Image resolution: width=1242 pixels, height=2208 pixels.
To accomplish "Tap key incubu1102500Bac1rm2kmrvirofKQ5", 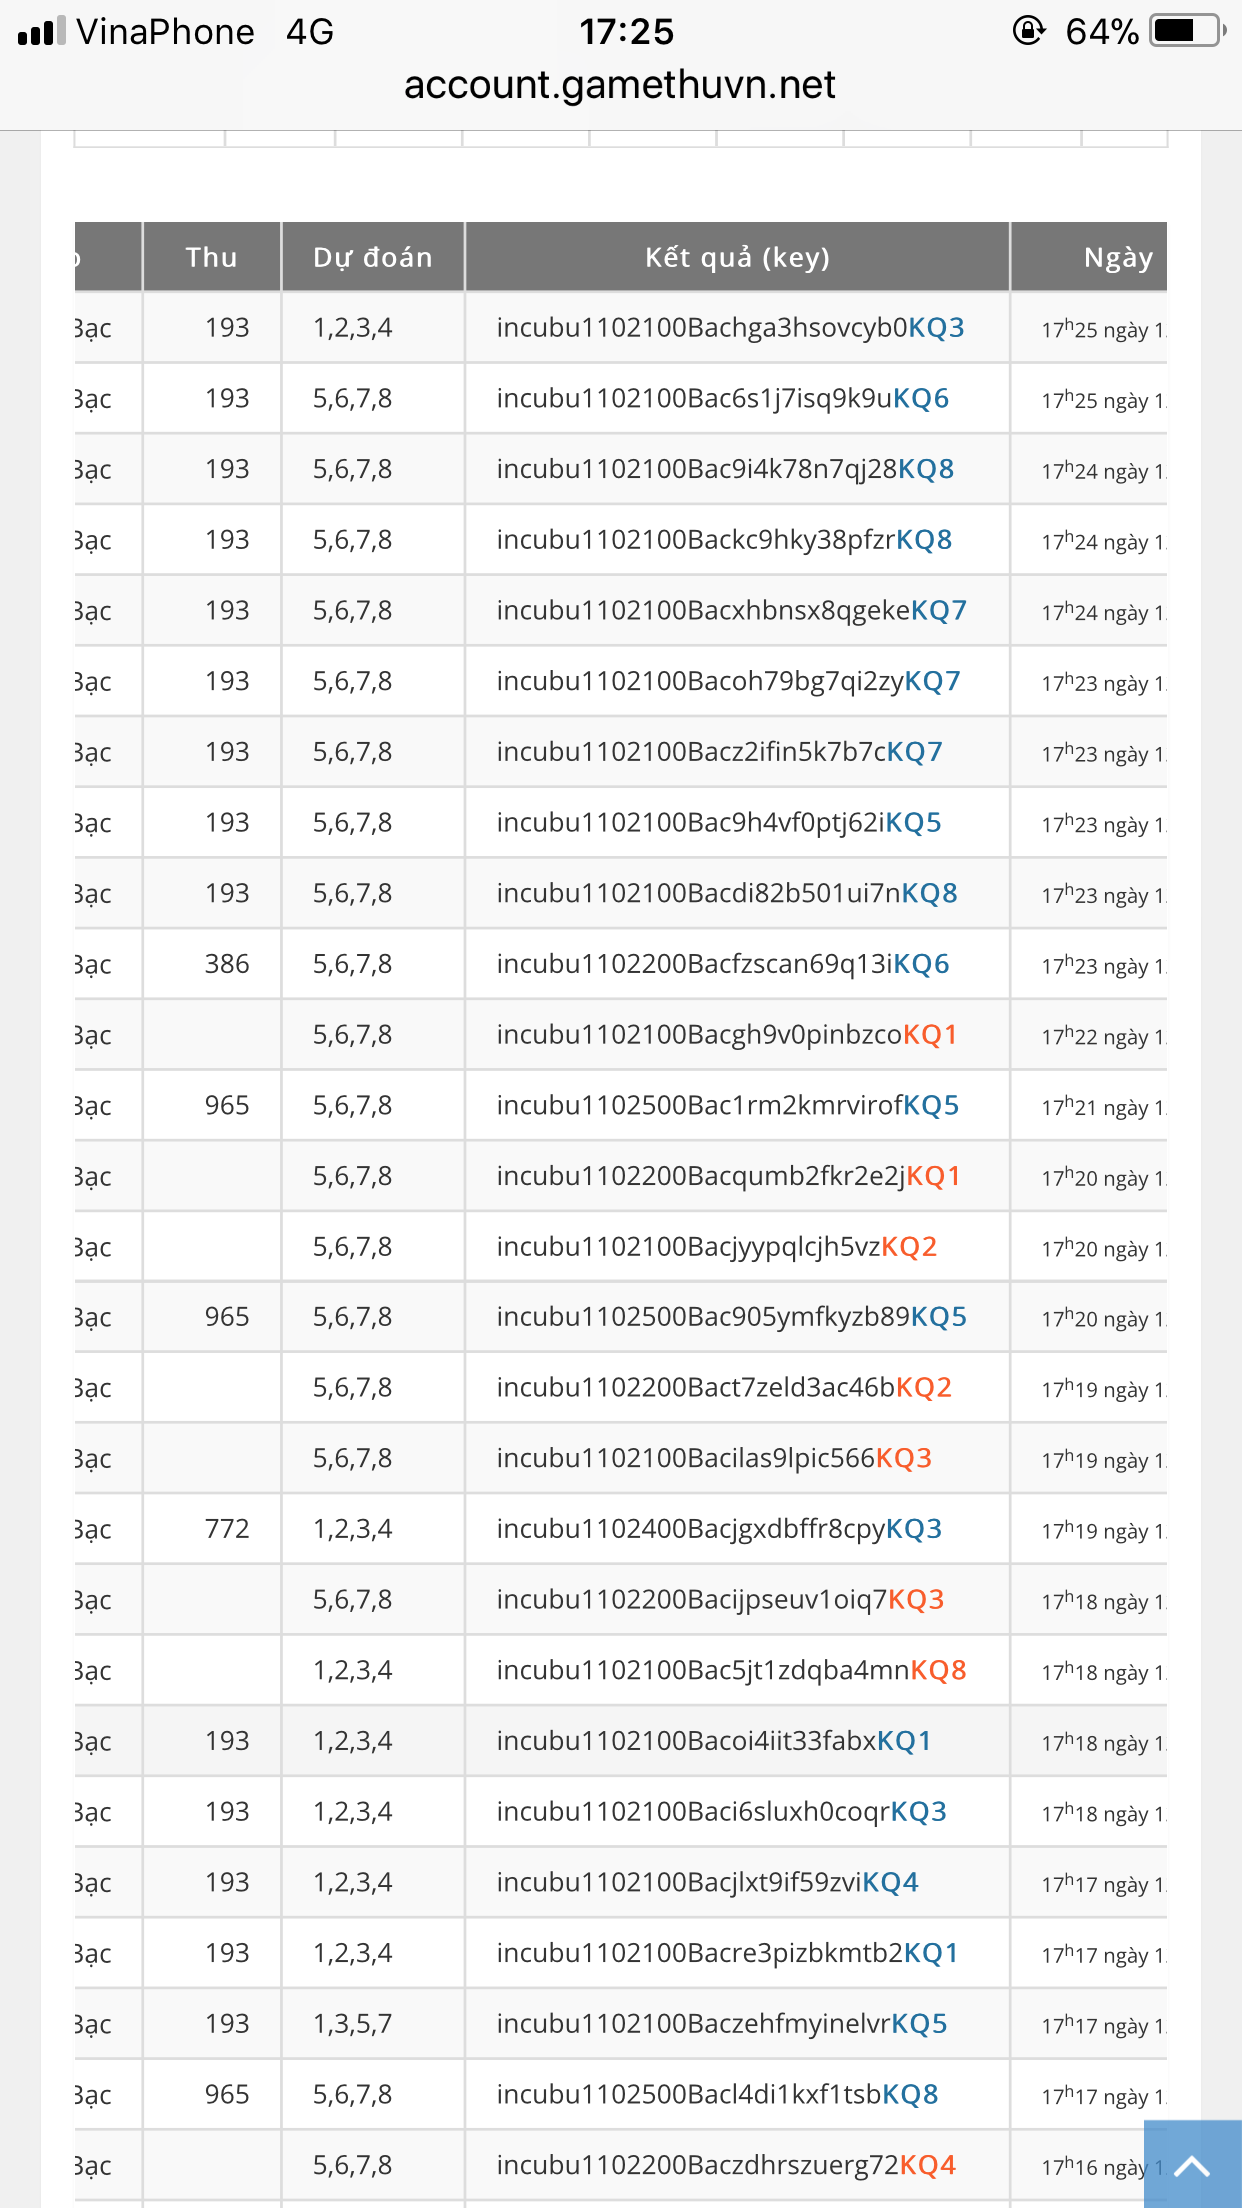I will pyautogui.click(x=727, y=1106).
